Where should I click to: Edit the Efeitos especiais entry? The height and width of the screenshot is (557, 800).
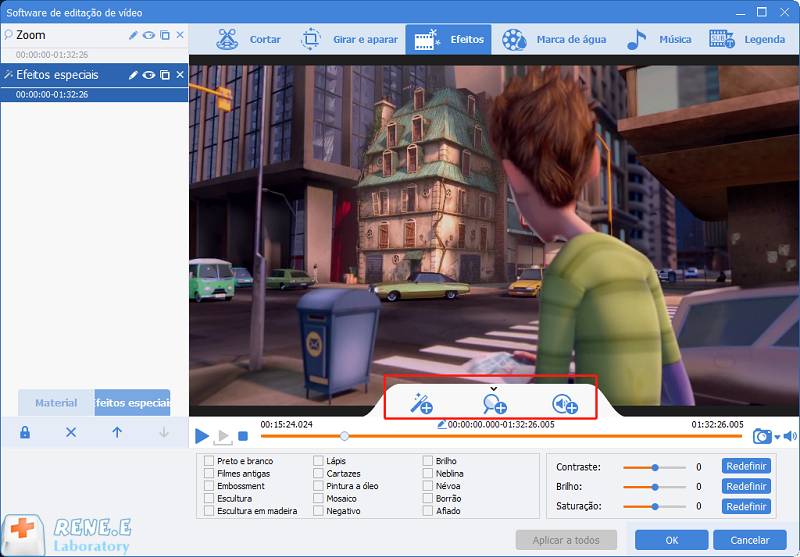[x=133, y=75]
